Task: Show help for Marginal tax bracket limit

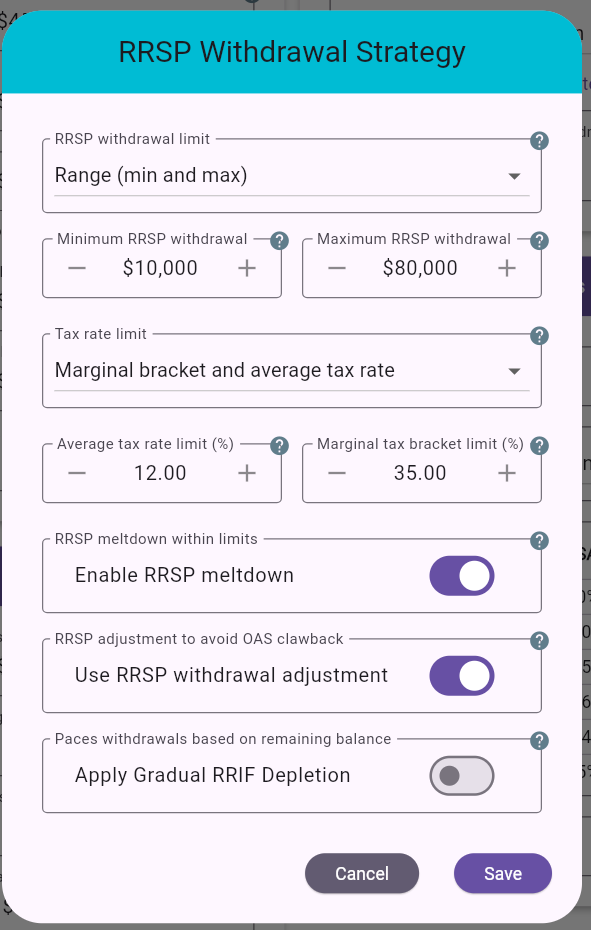Action: [x=539, y=445]
